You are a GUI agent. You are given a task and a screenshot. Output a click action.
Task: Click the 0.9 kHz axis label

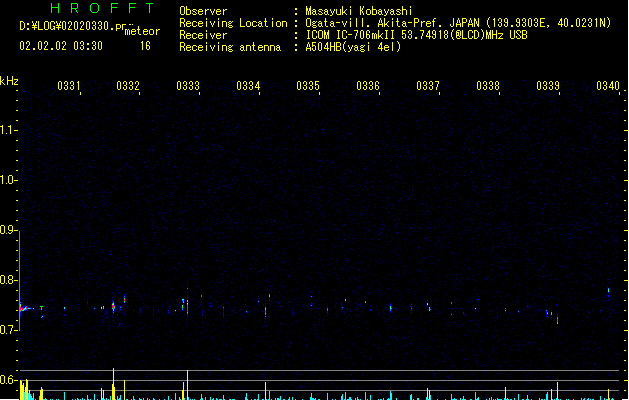point(8,230)
